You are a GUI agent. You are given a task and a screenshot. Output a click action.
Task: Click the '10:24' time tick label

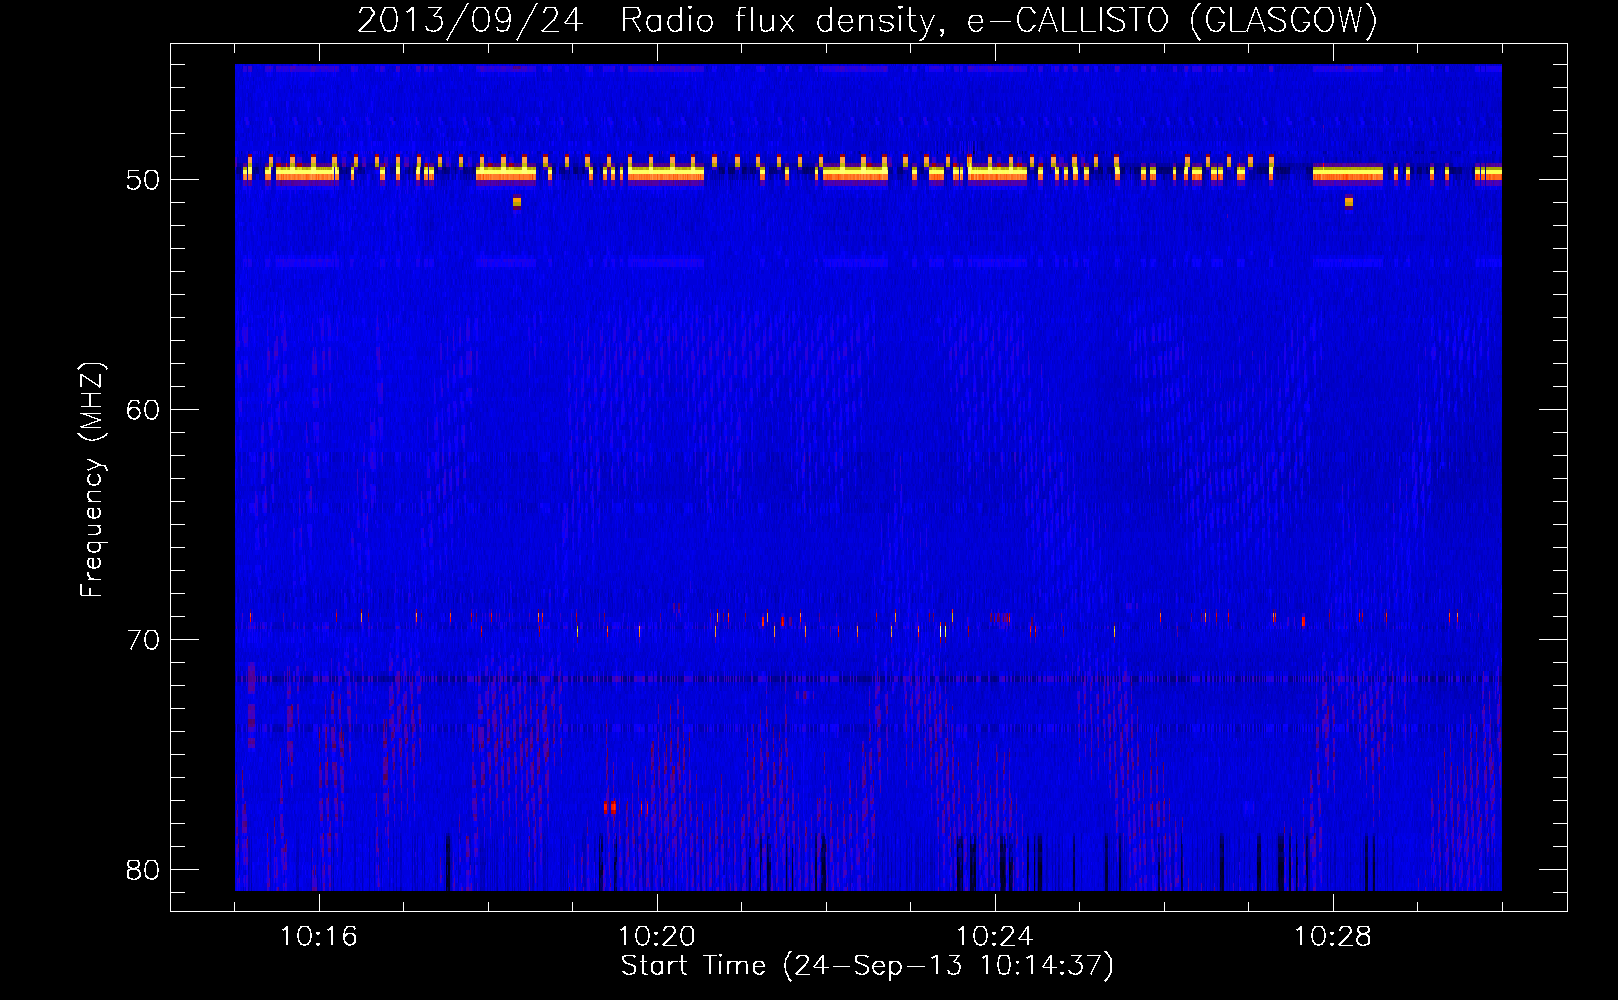click(x=994, y=937)
